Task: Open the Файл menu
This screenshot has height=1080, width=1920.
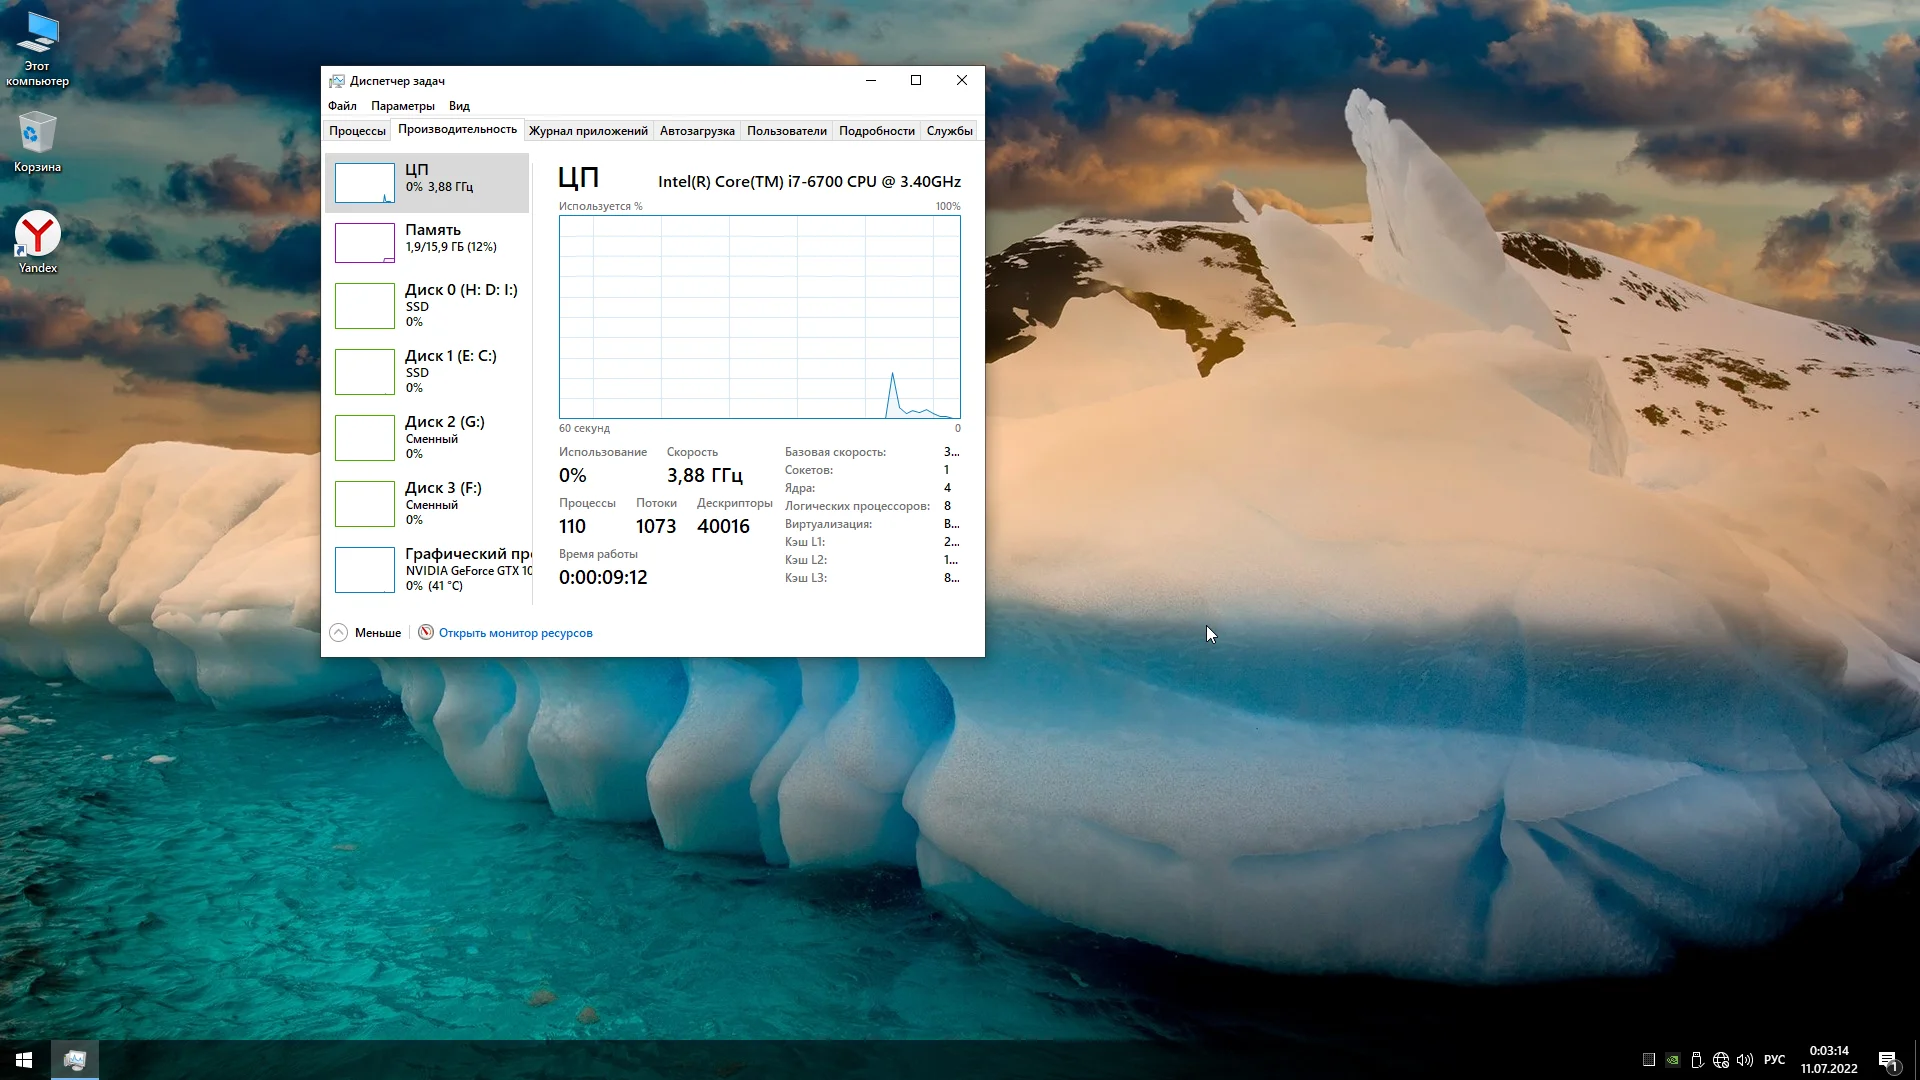Action: [x=342, y=106]
